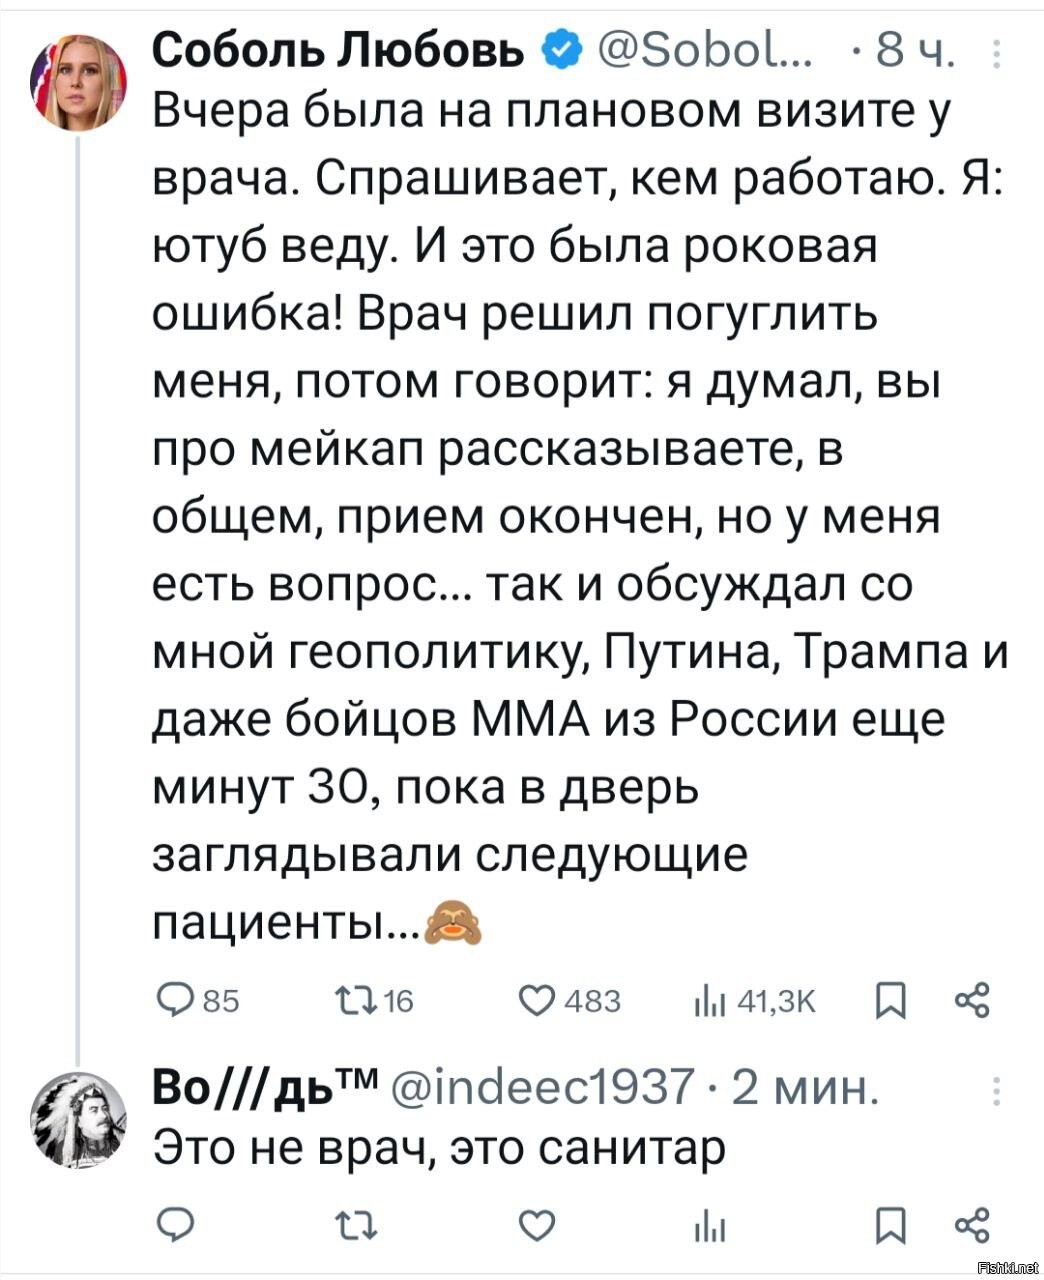Open Во///дь™ profile avatar
This screenshot has height=1280, width=1044.
[85, 1121]
